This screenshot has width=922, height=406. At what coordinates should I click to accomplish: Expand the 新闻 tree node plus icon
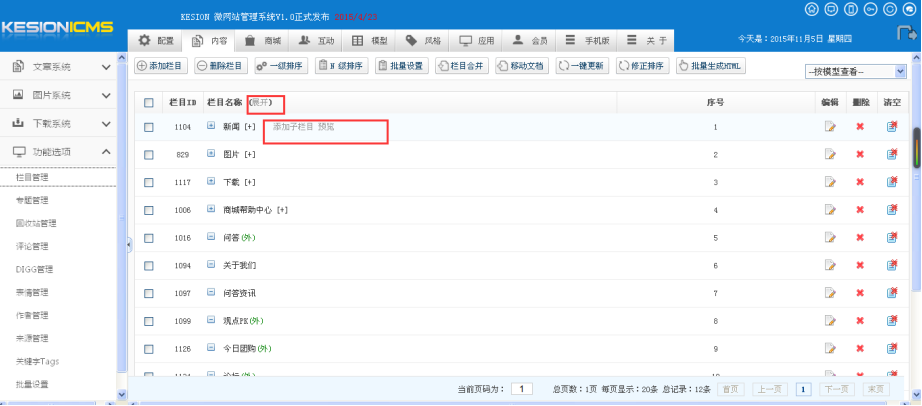pyautogui.click(x=211, y=127)
